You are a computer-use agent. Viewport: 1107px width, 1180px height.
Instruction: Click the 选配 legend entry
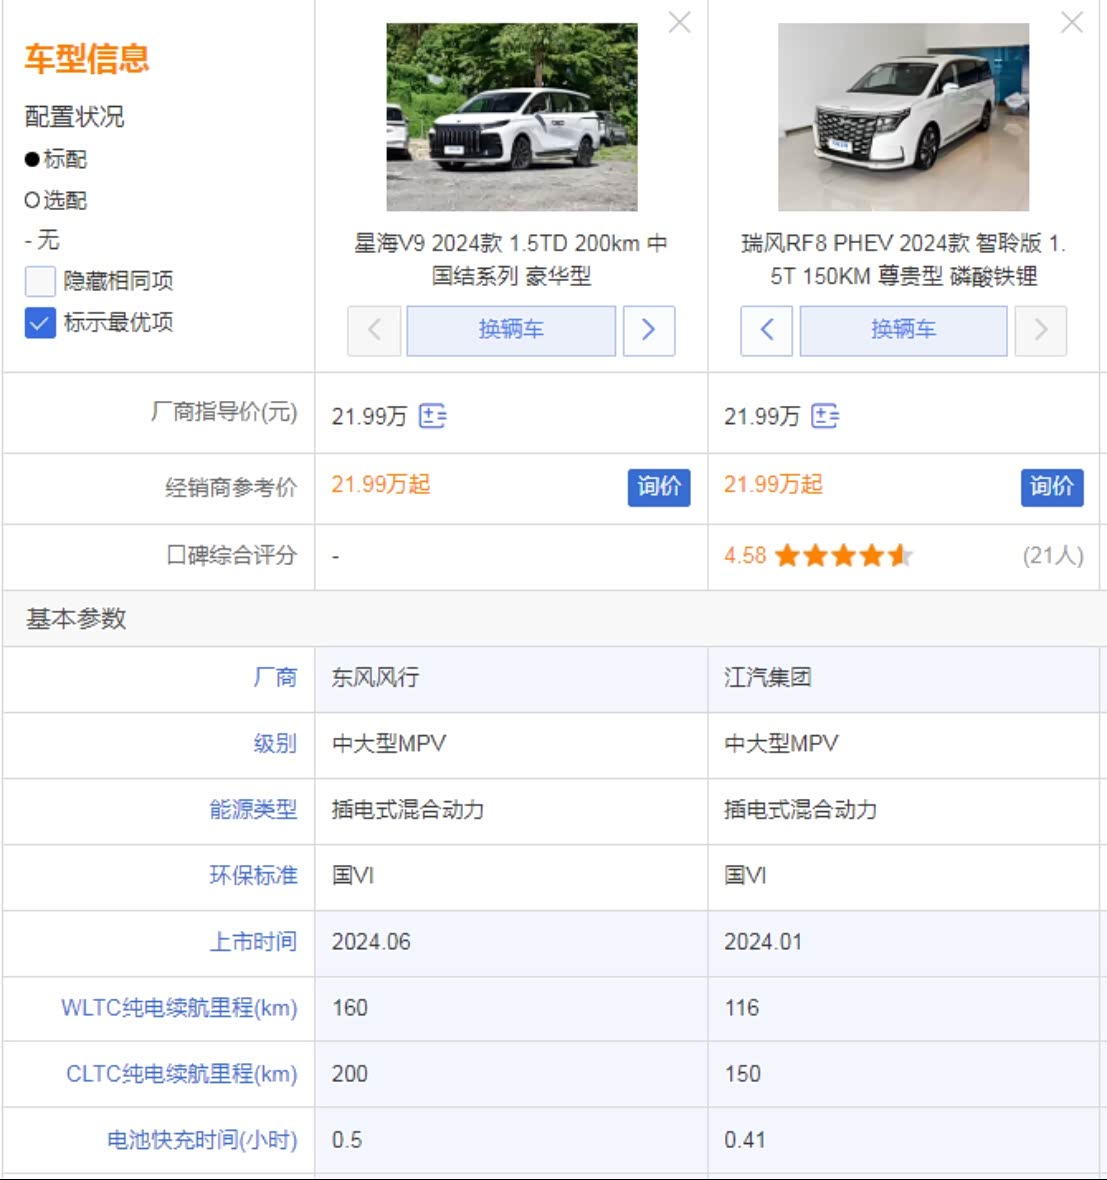tap(56, 200)
